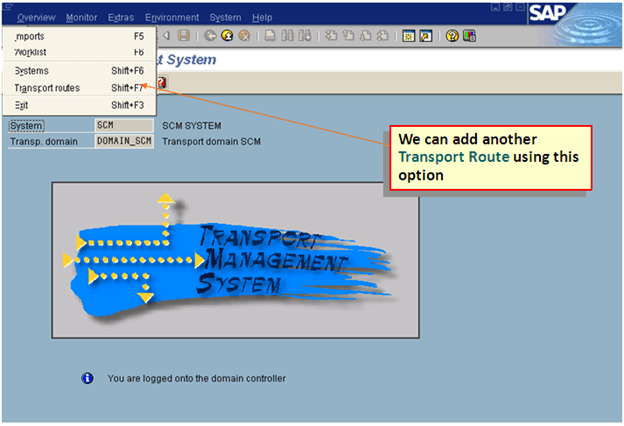
Task: Select Worklist menu entry
Action: 79,52
